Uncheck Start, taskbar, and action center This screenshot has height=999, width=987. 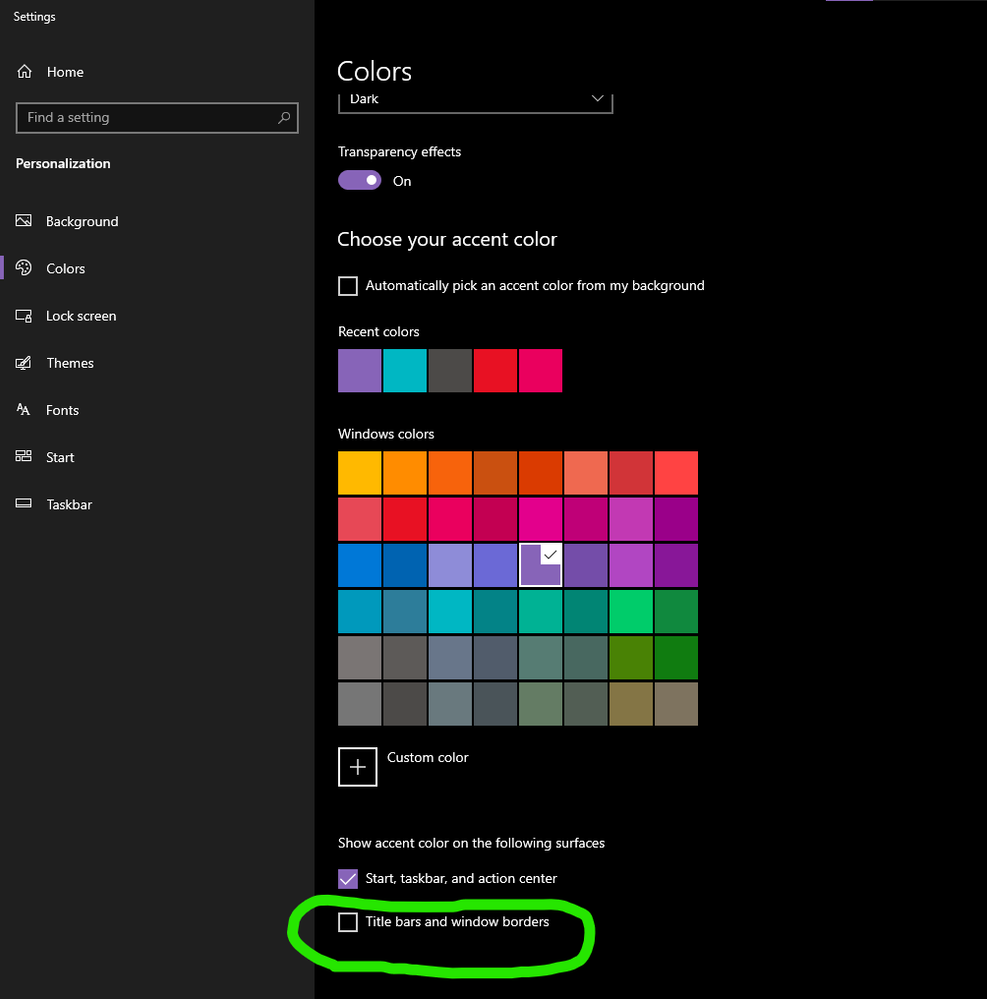point(348,879)
